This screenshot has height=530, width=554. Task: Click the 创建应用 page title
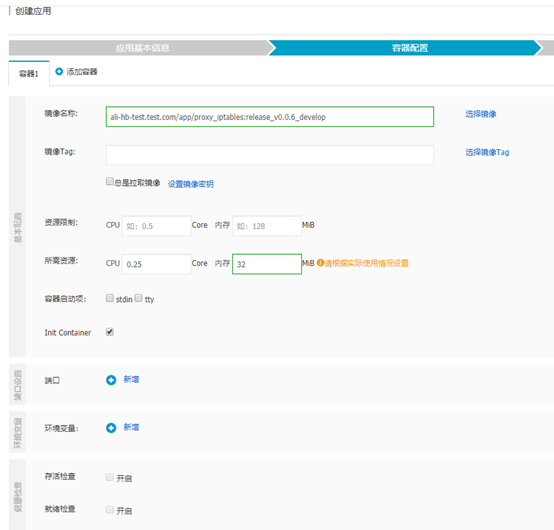(x=33, y=11)
